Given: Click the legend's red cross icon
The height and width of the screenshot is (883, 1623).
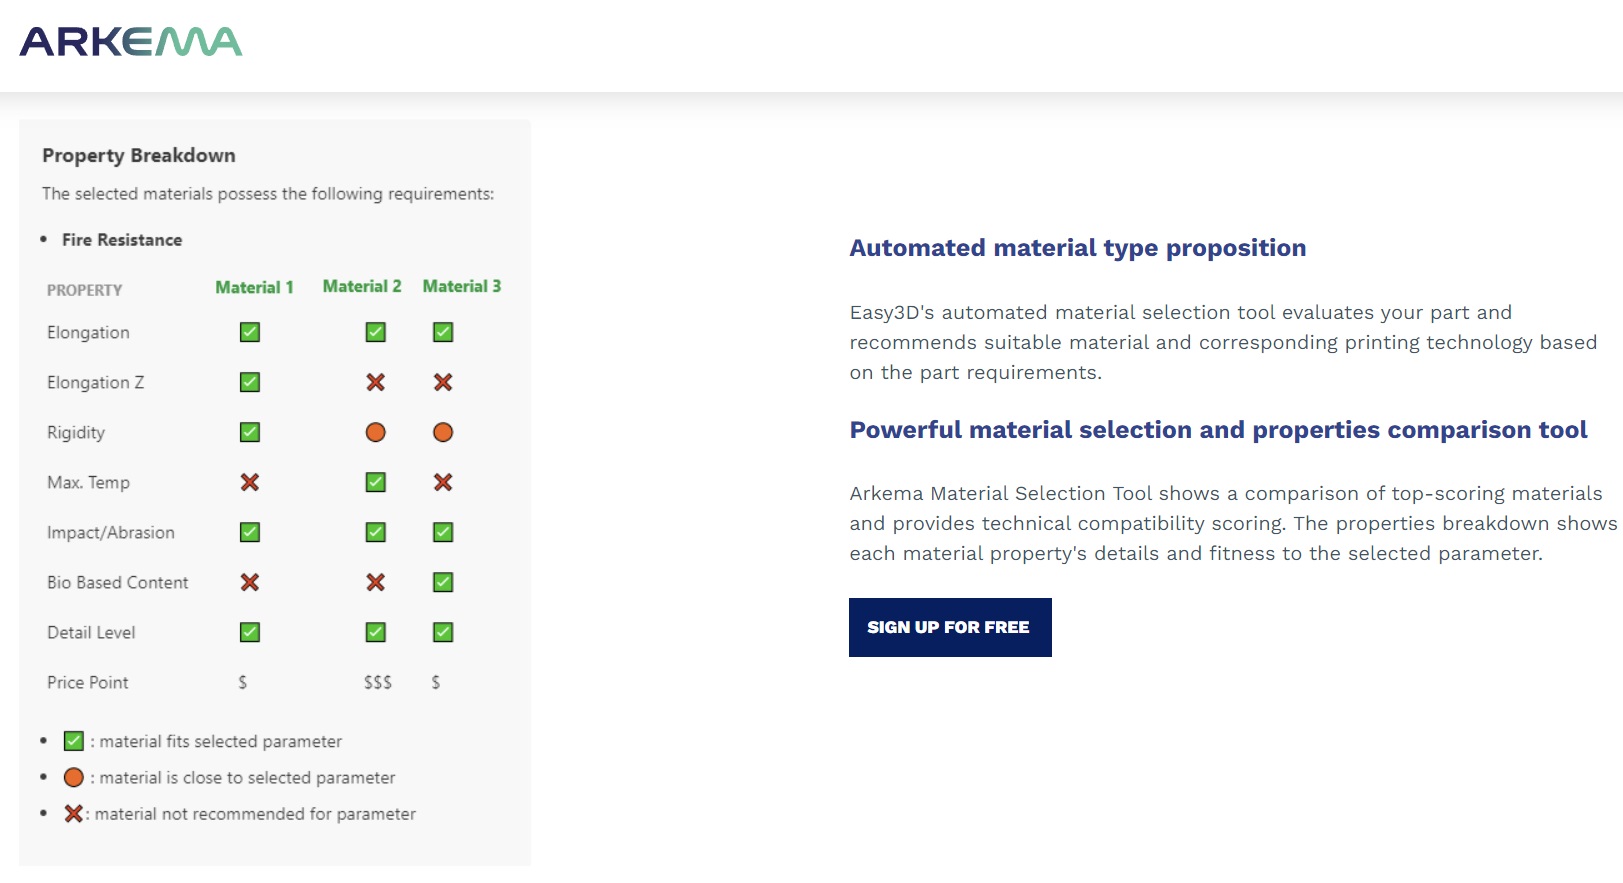Looking at the screenshot, I should (x=73, y=814).
